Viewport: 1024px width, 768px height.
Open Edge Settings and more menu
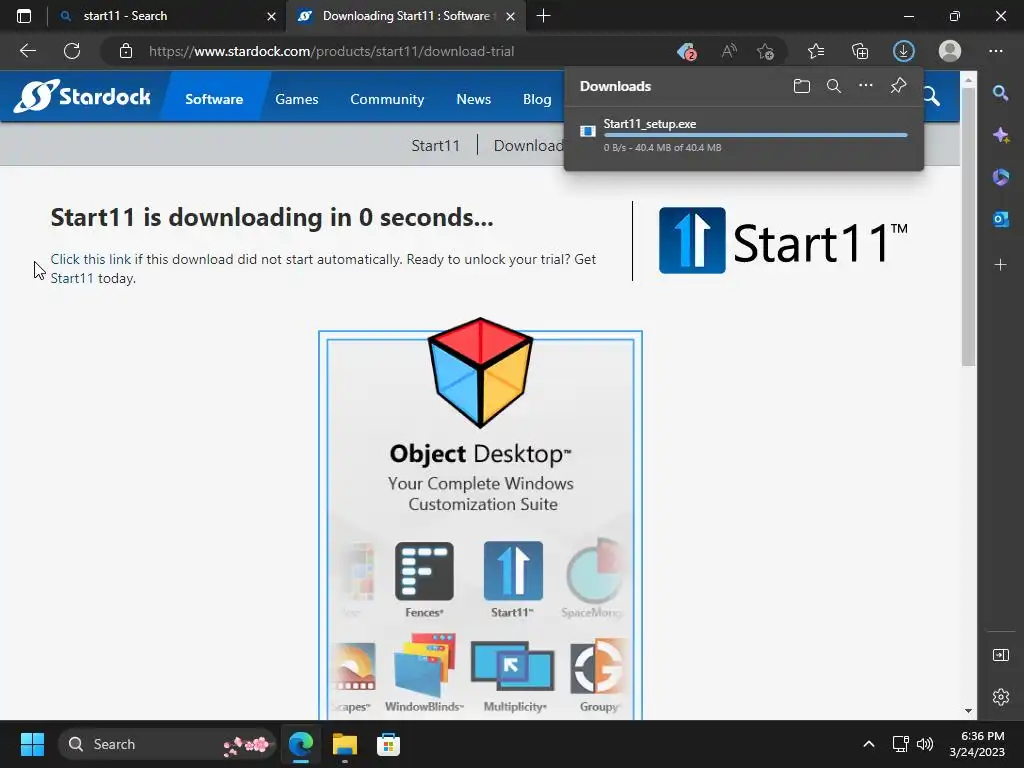pos(995,51)
